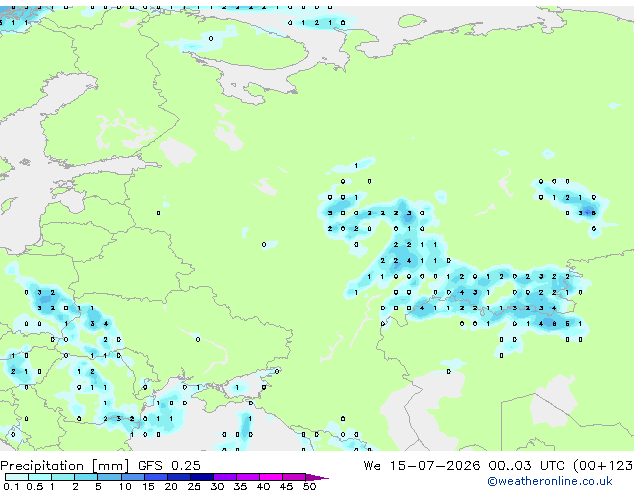This screenshot has height=490, width=634.
Task: Open the weatheronline.co.uk link
Action: pos(550,481)
